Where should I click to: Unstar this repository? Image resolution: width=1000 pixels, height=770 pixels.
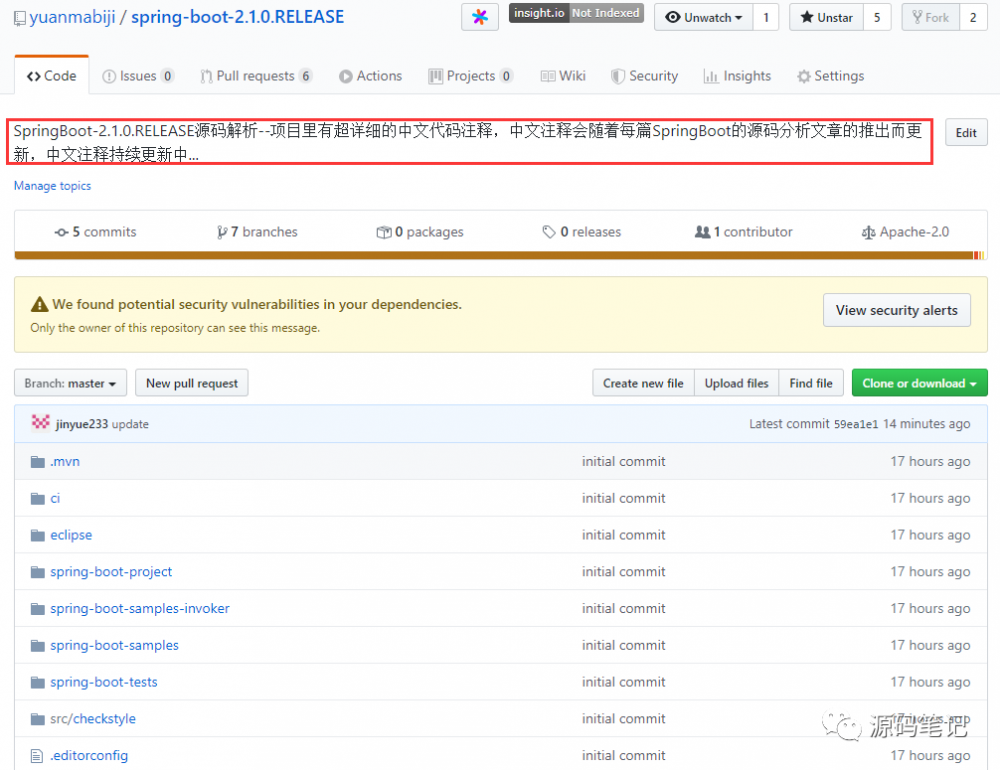pos(825,17)
